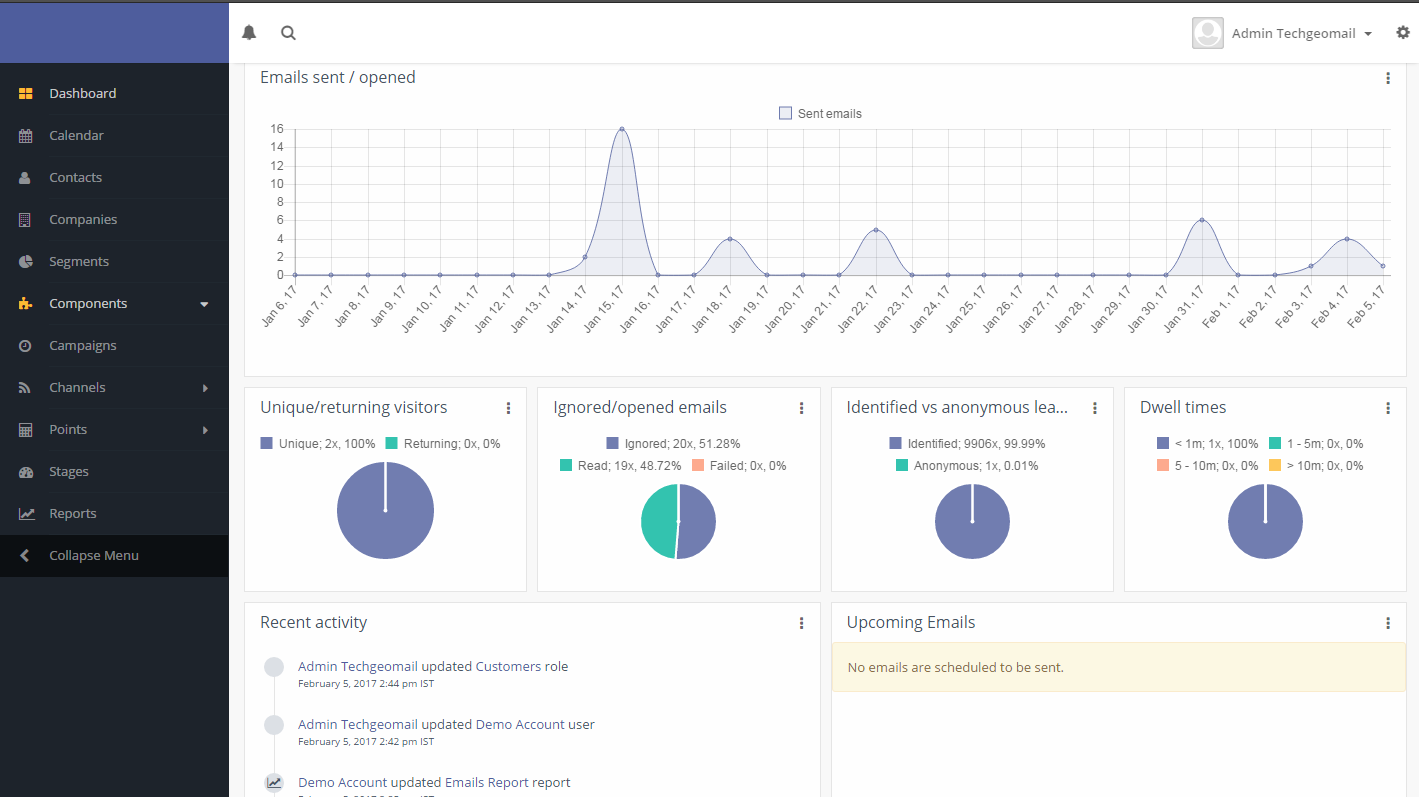Click the notifications bell icon
Viewport: 1419px width, 797px height.
(x=249, y=33)
